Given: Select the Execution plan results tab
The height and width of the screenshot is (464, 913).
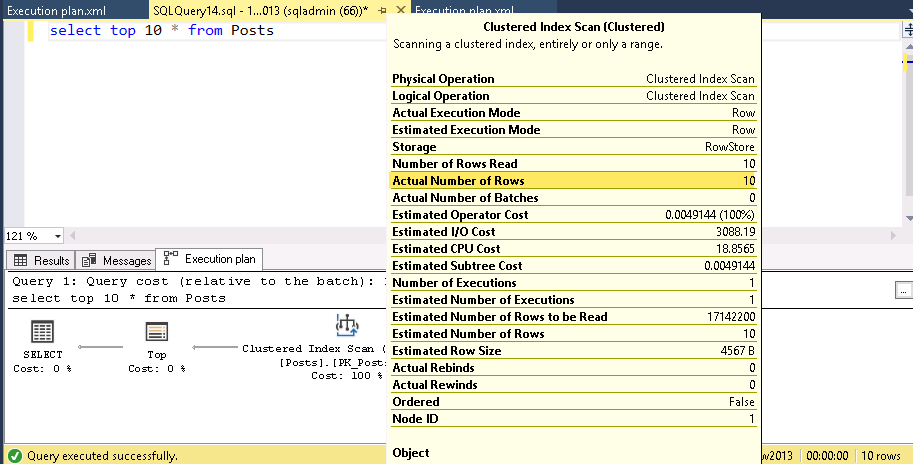Looking at the screenshot, I should [210, 259].
